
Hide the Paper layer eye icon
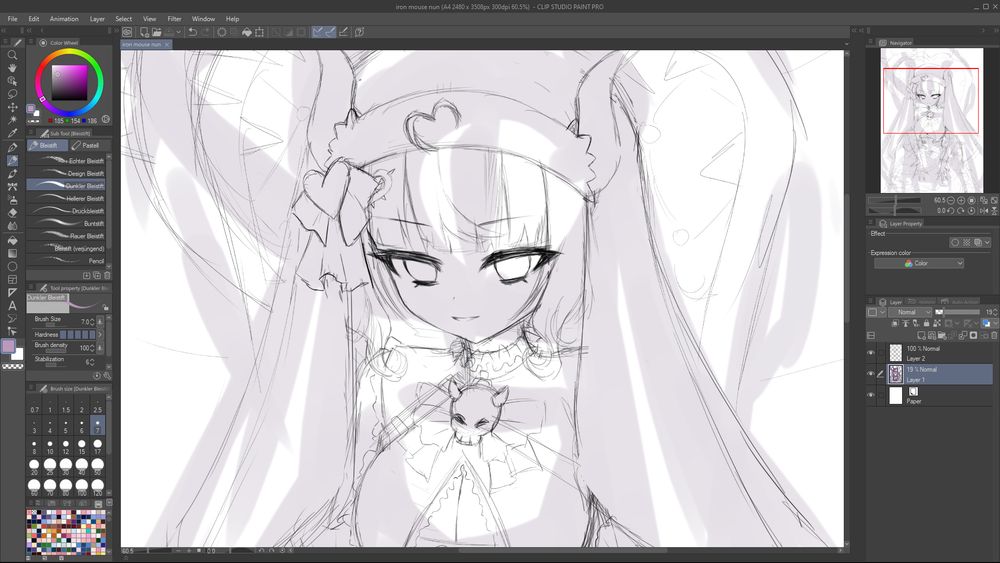pos(871,395)
